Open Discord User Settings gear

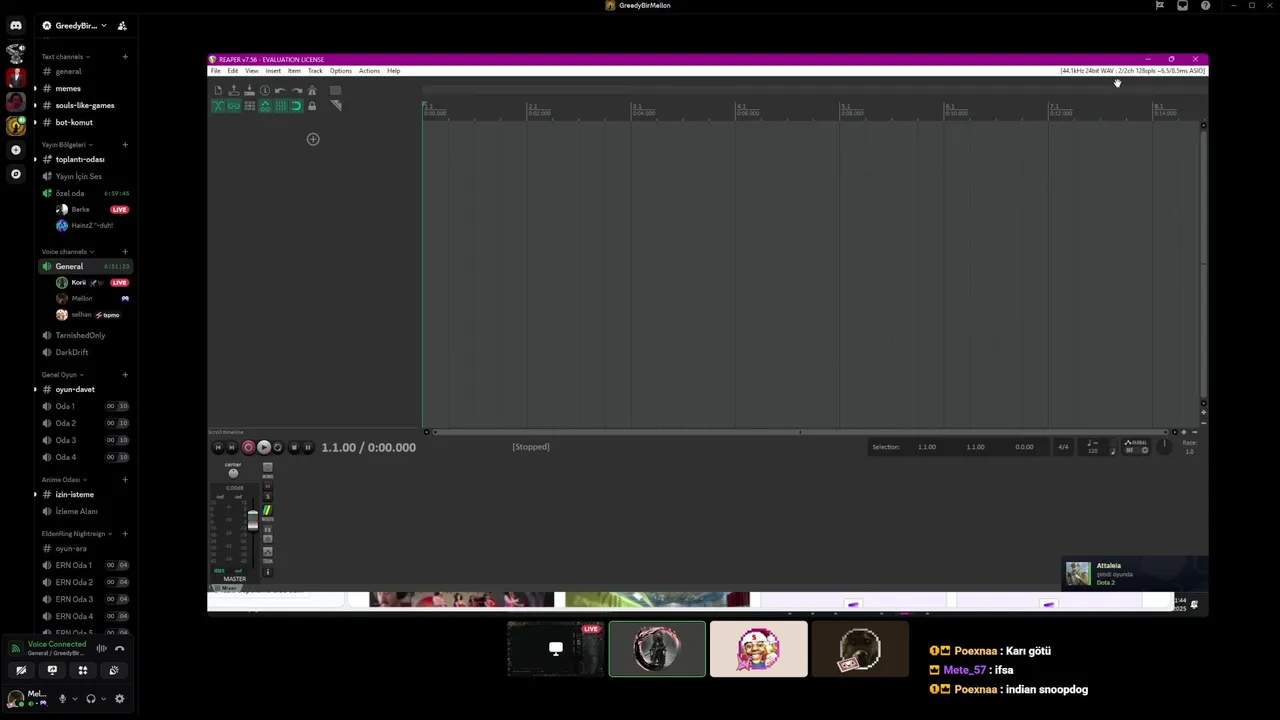[x=119, y=699]
